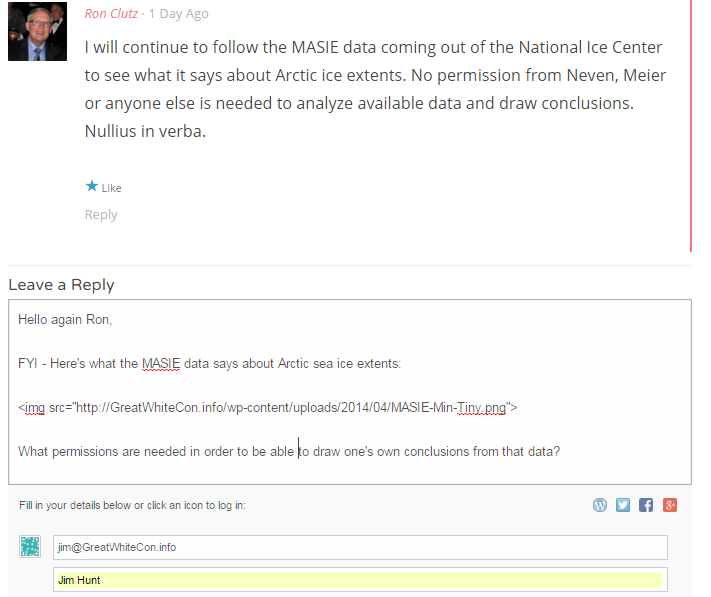Log in using the Facebook icon
Viewport: 711px width, 597px height.
coord(646,505)
